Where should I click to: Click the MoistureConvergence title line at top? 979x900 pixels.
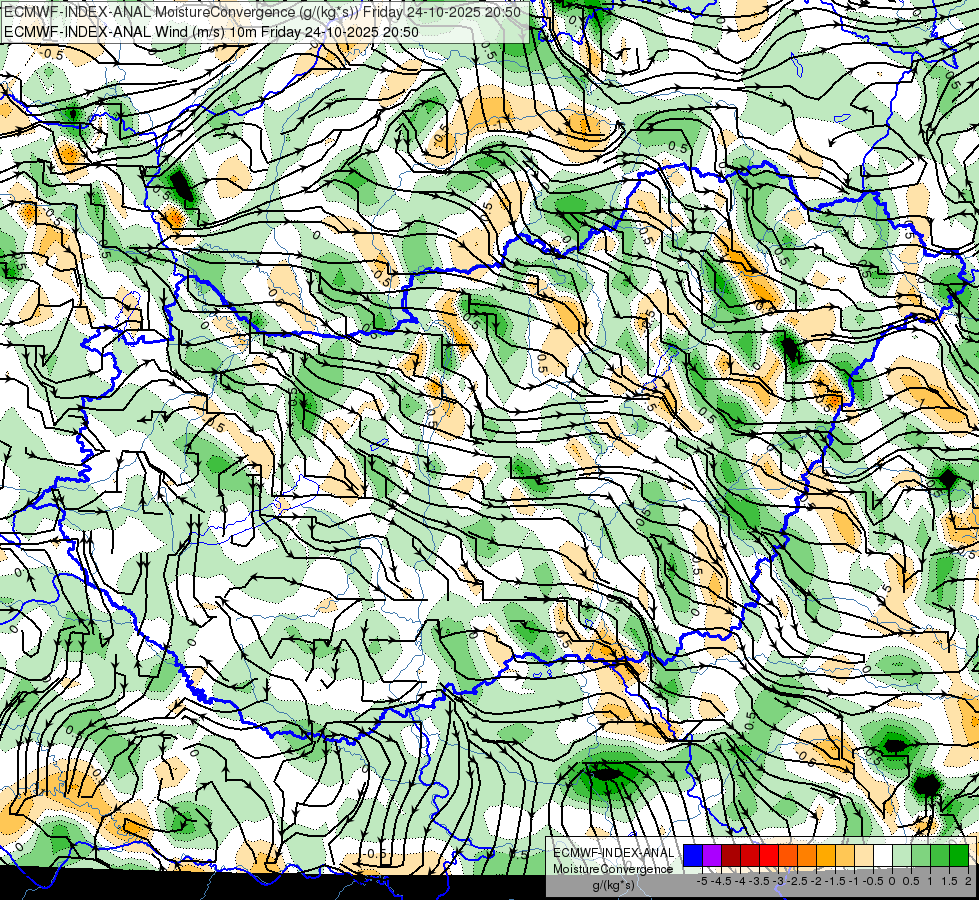pyautogui.click(x=263, y=12)
